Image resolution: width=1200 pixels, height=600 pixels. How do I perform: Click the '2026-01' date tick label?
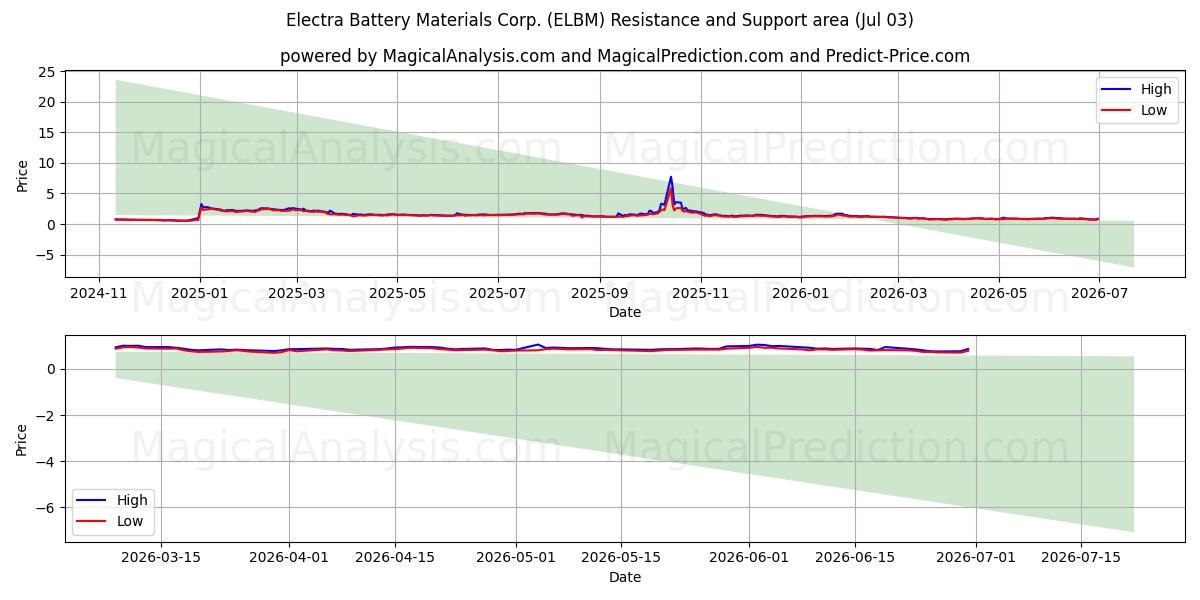801,292
